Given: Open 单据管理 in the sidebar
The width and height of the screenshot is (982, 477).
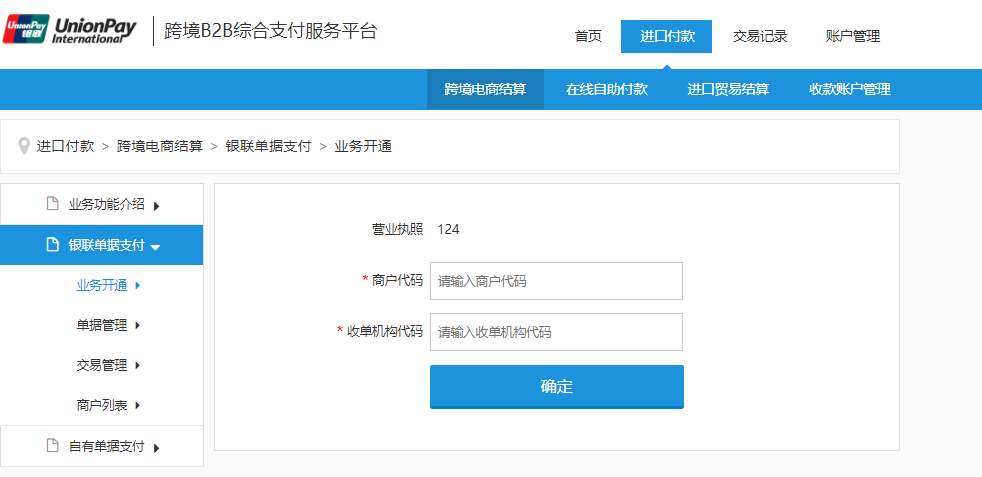Looking at the screenshot, I should pos(102,325).
